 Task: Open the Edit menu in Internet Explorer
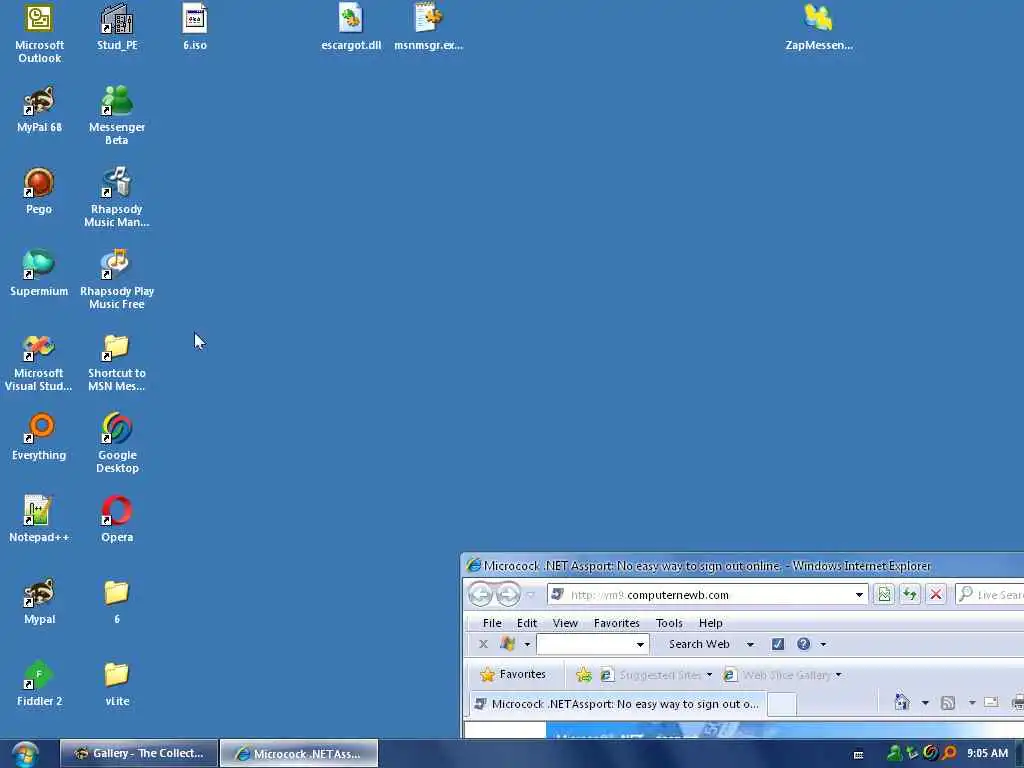[x=526, y=623]
